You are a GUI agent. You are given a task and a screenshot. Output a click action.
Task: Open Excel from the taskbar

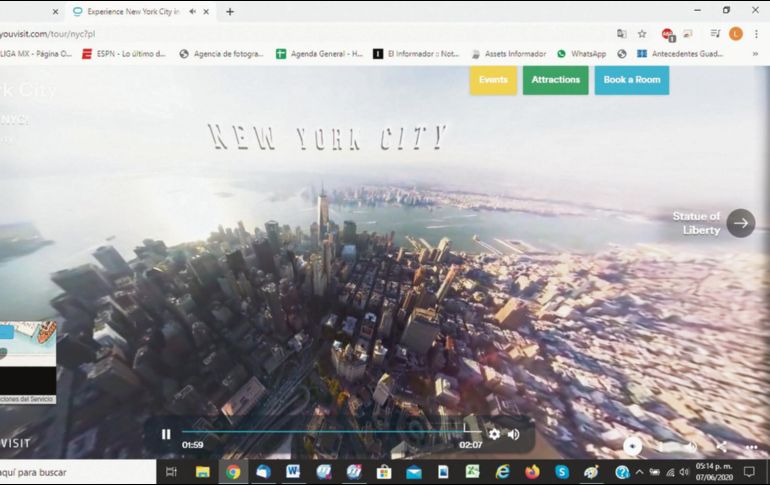[472, 472]
